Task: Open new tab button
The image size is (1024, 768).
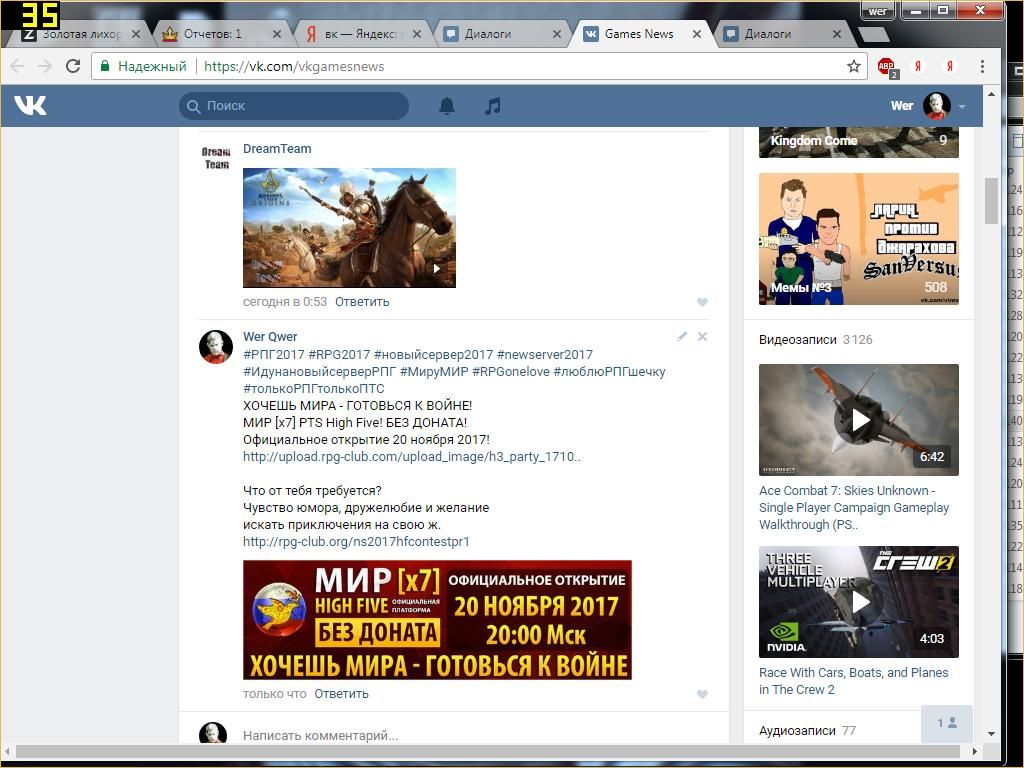Action: coord(872,34)
